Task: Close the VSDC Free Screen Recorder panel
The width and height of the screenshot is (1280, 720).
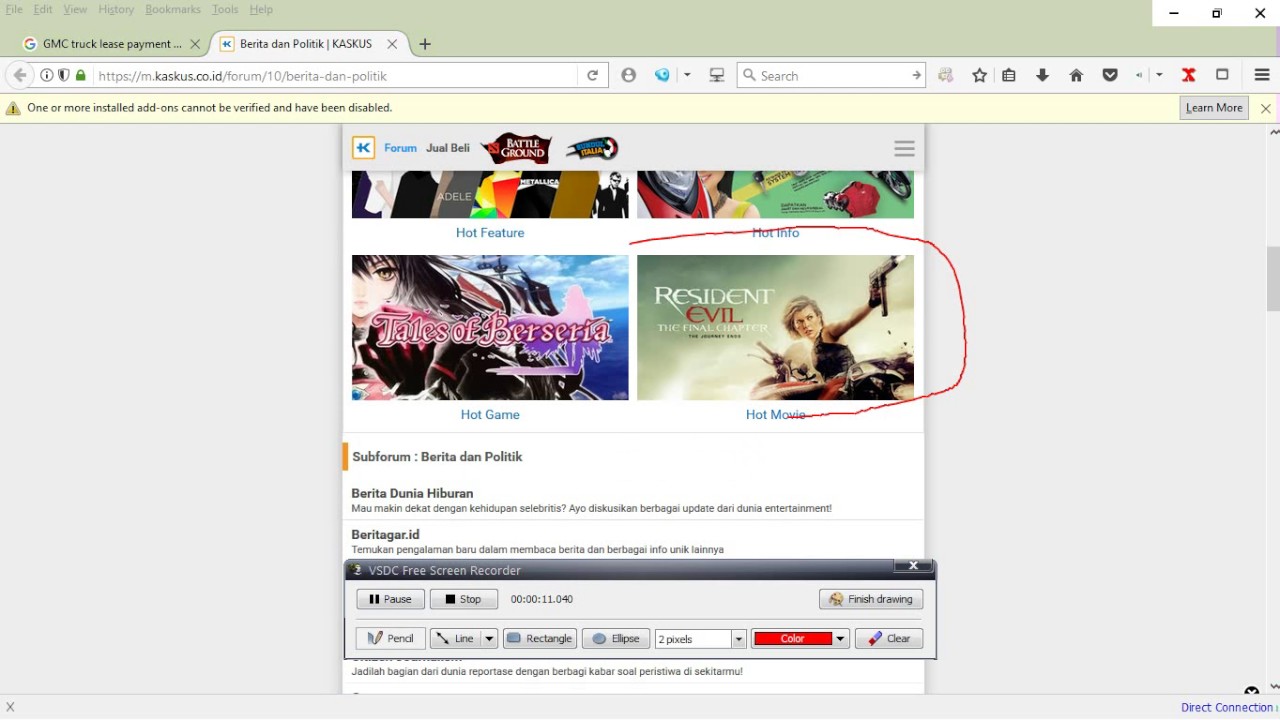Action: (x=913, y=566)
